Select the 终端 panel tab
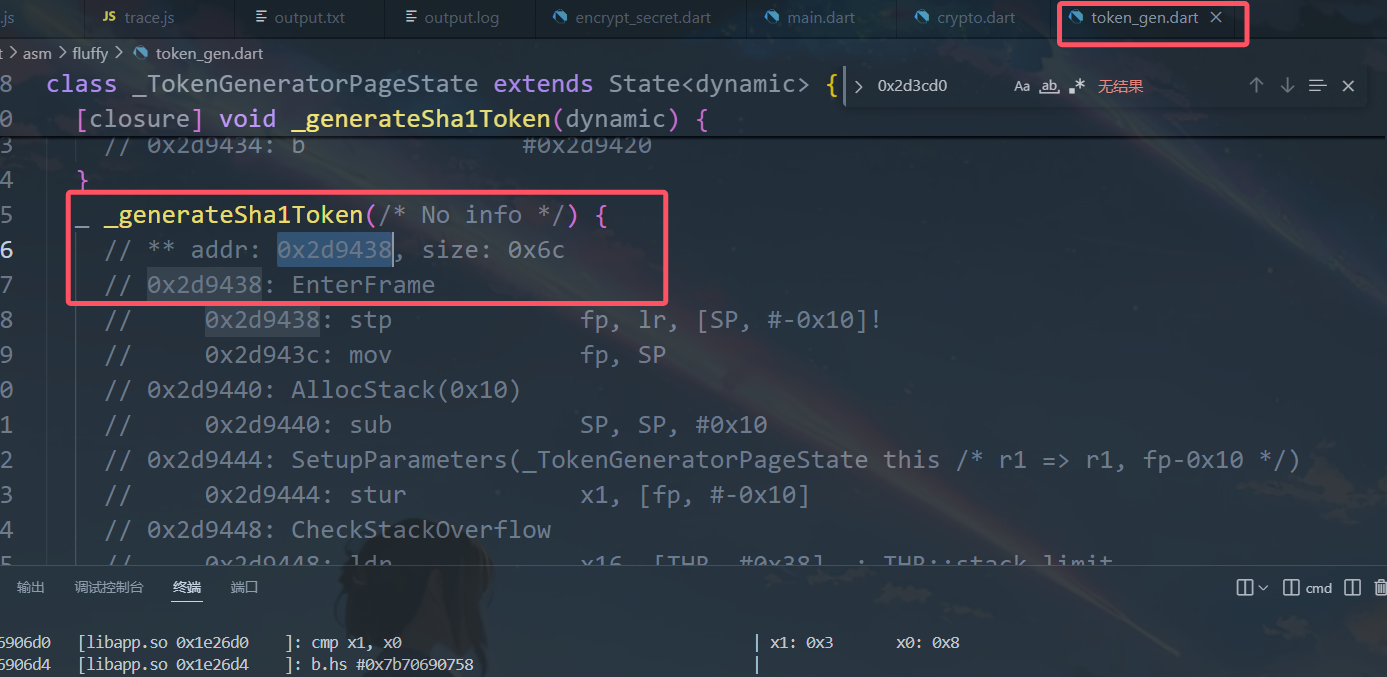Viewport: 1387px width, 677px height. [x=187, y=588]
